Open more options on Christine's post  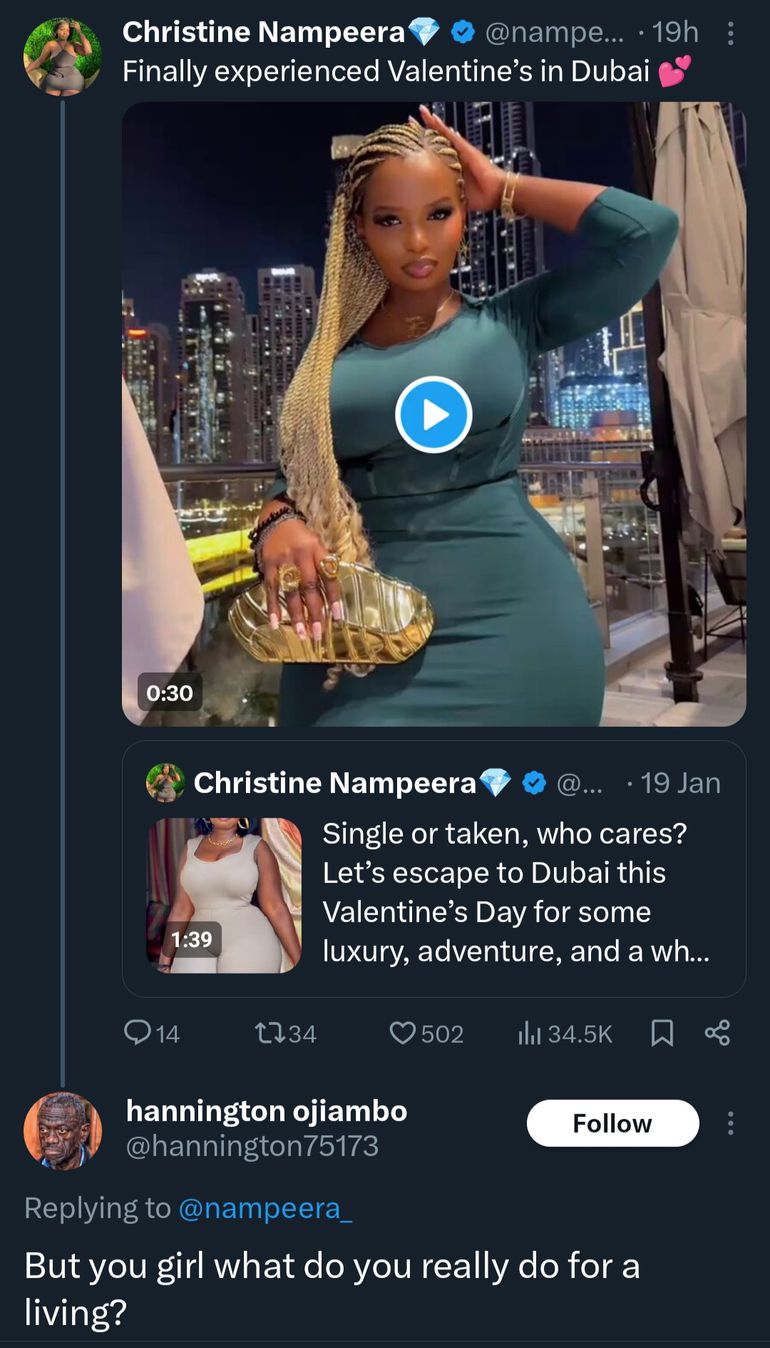point(731,34)
